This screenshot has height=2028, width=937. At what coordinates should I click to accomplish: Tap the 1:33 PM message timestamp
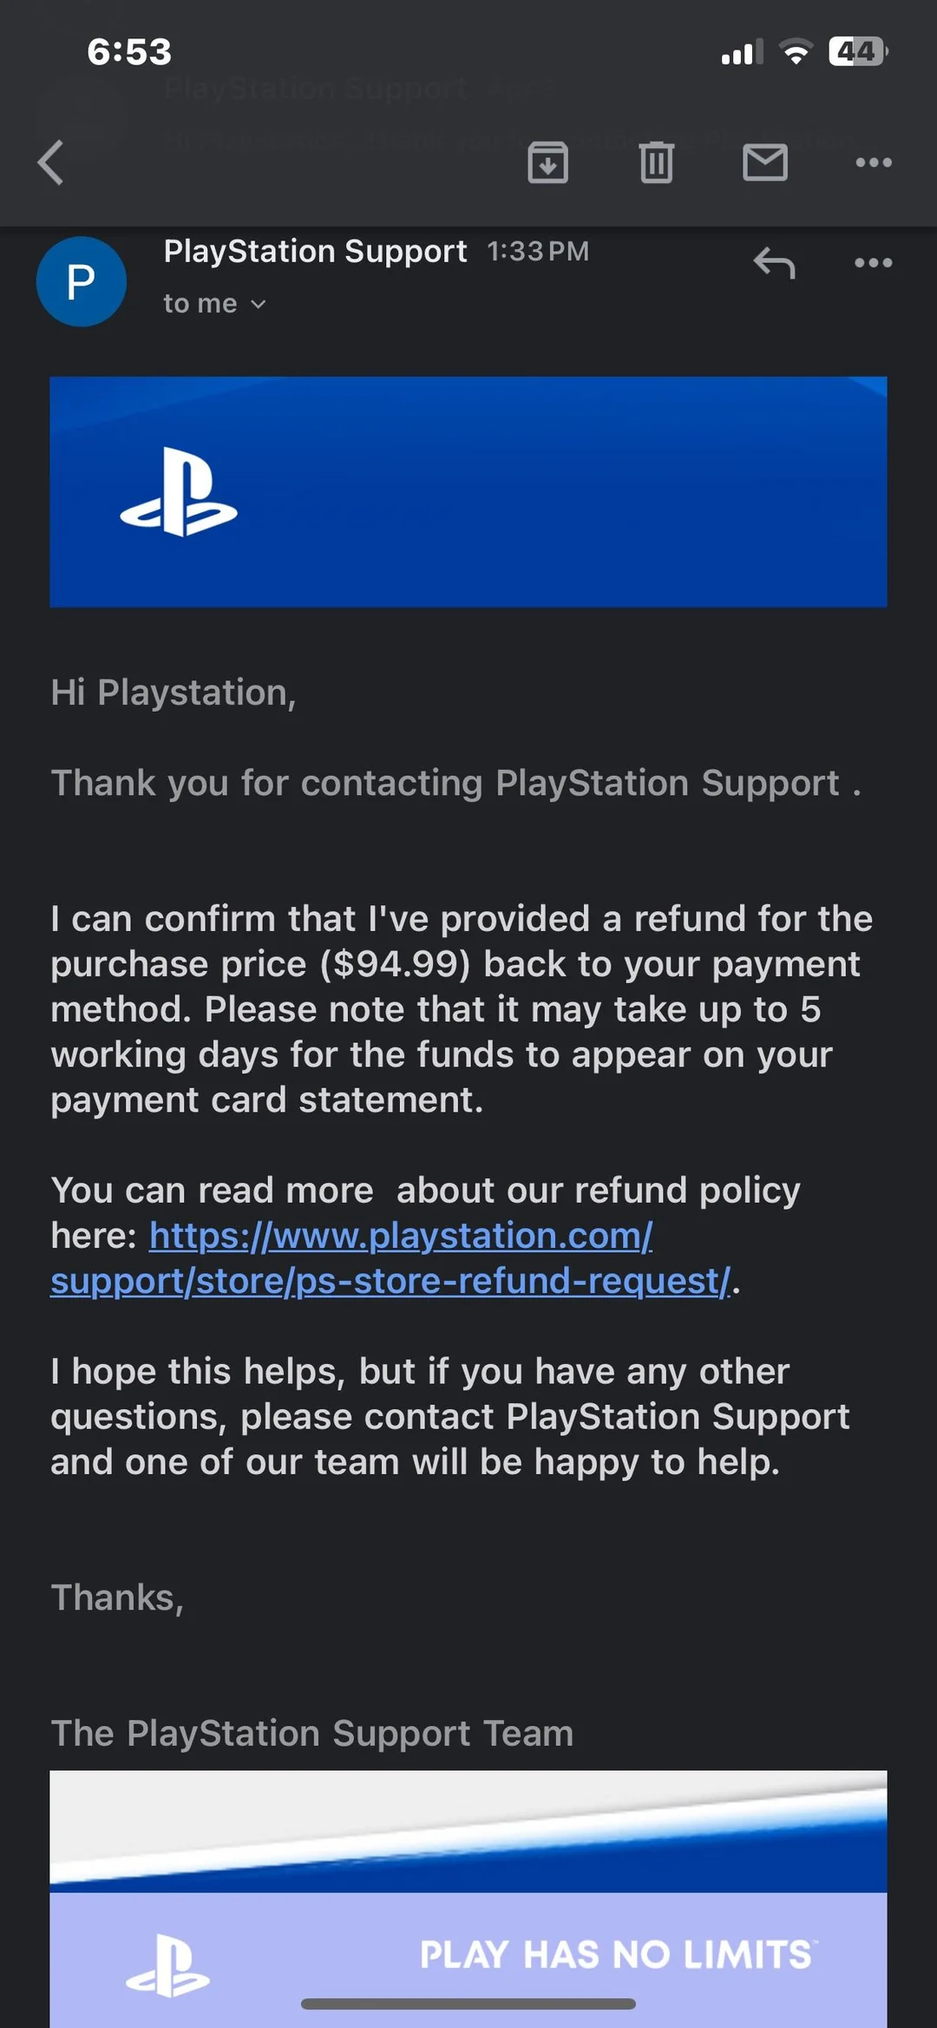tap(538, 252)
